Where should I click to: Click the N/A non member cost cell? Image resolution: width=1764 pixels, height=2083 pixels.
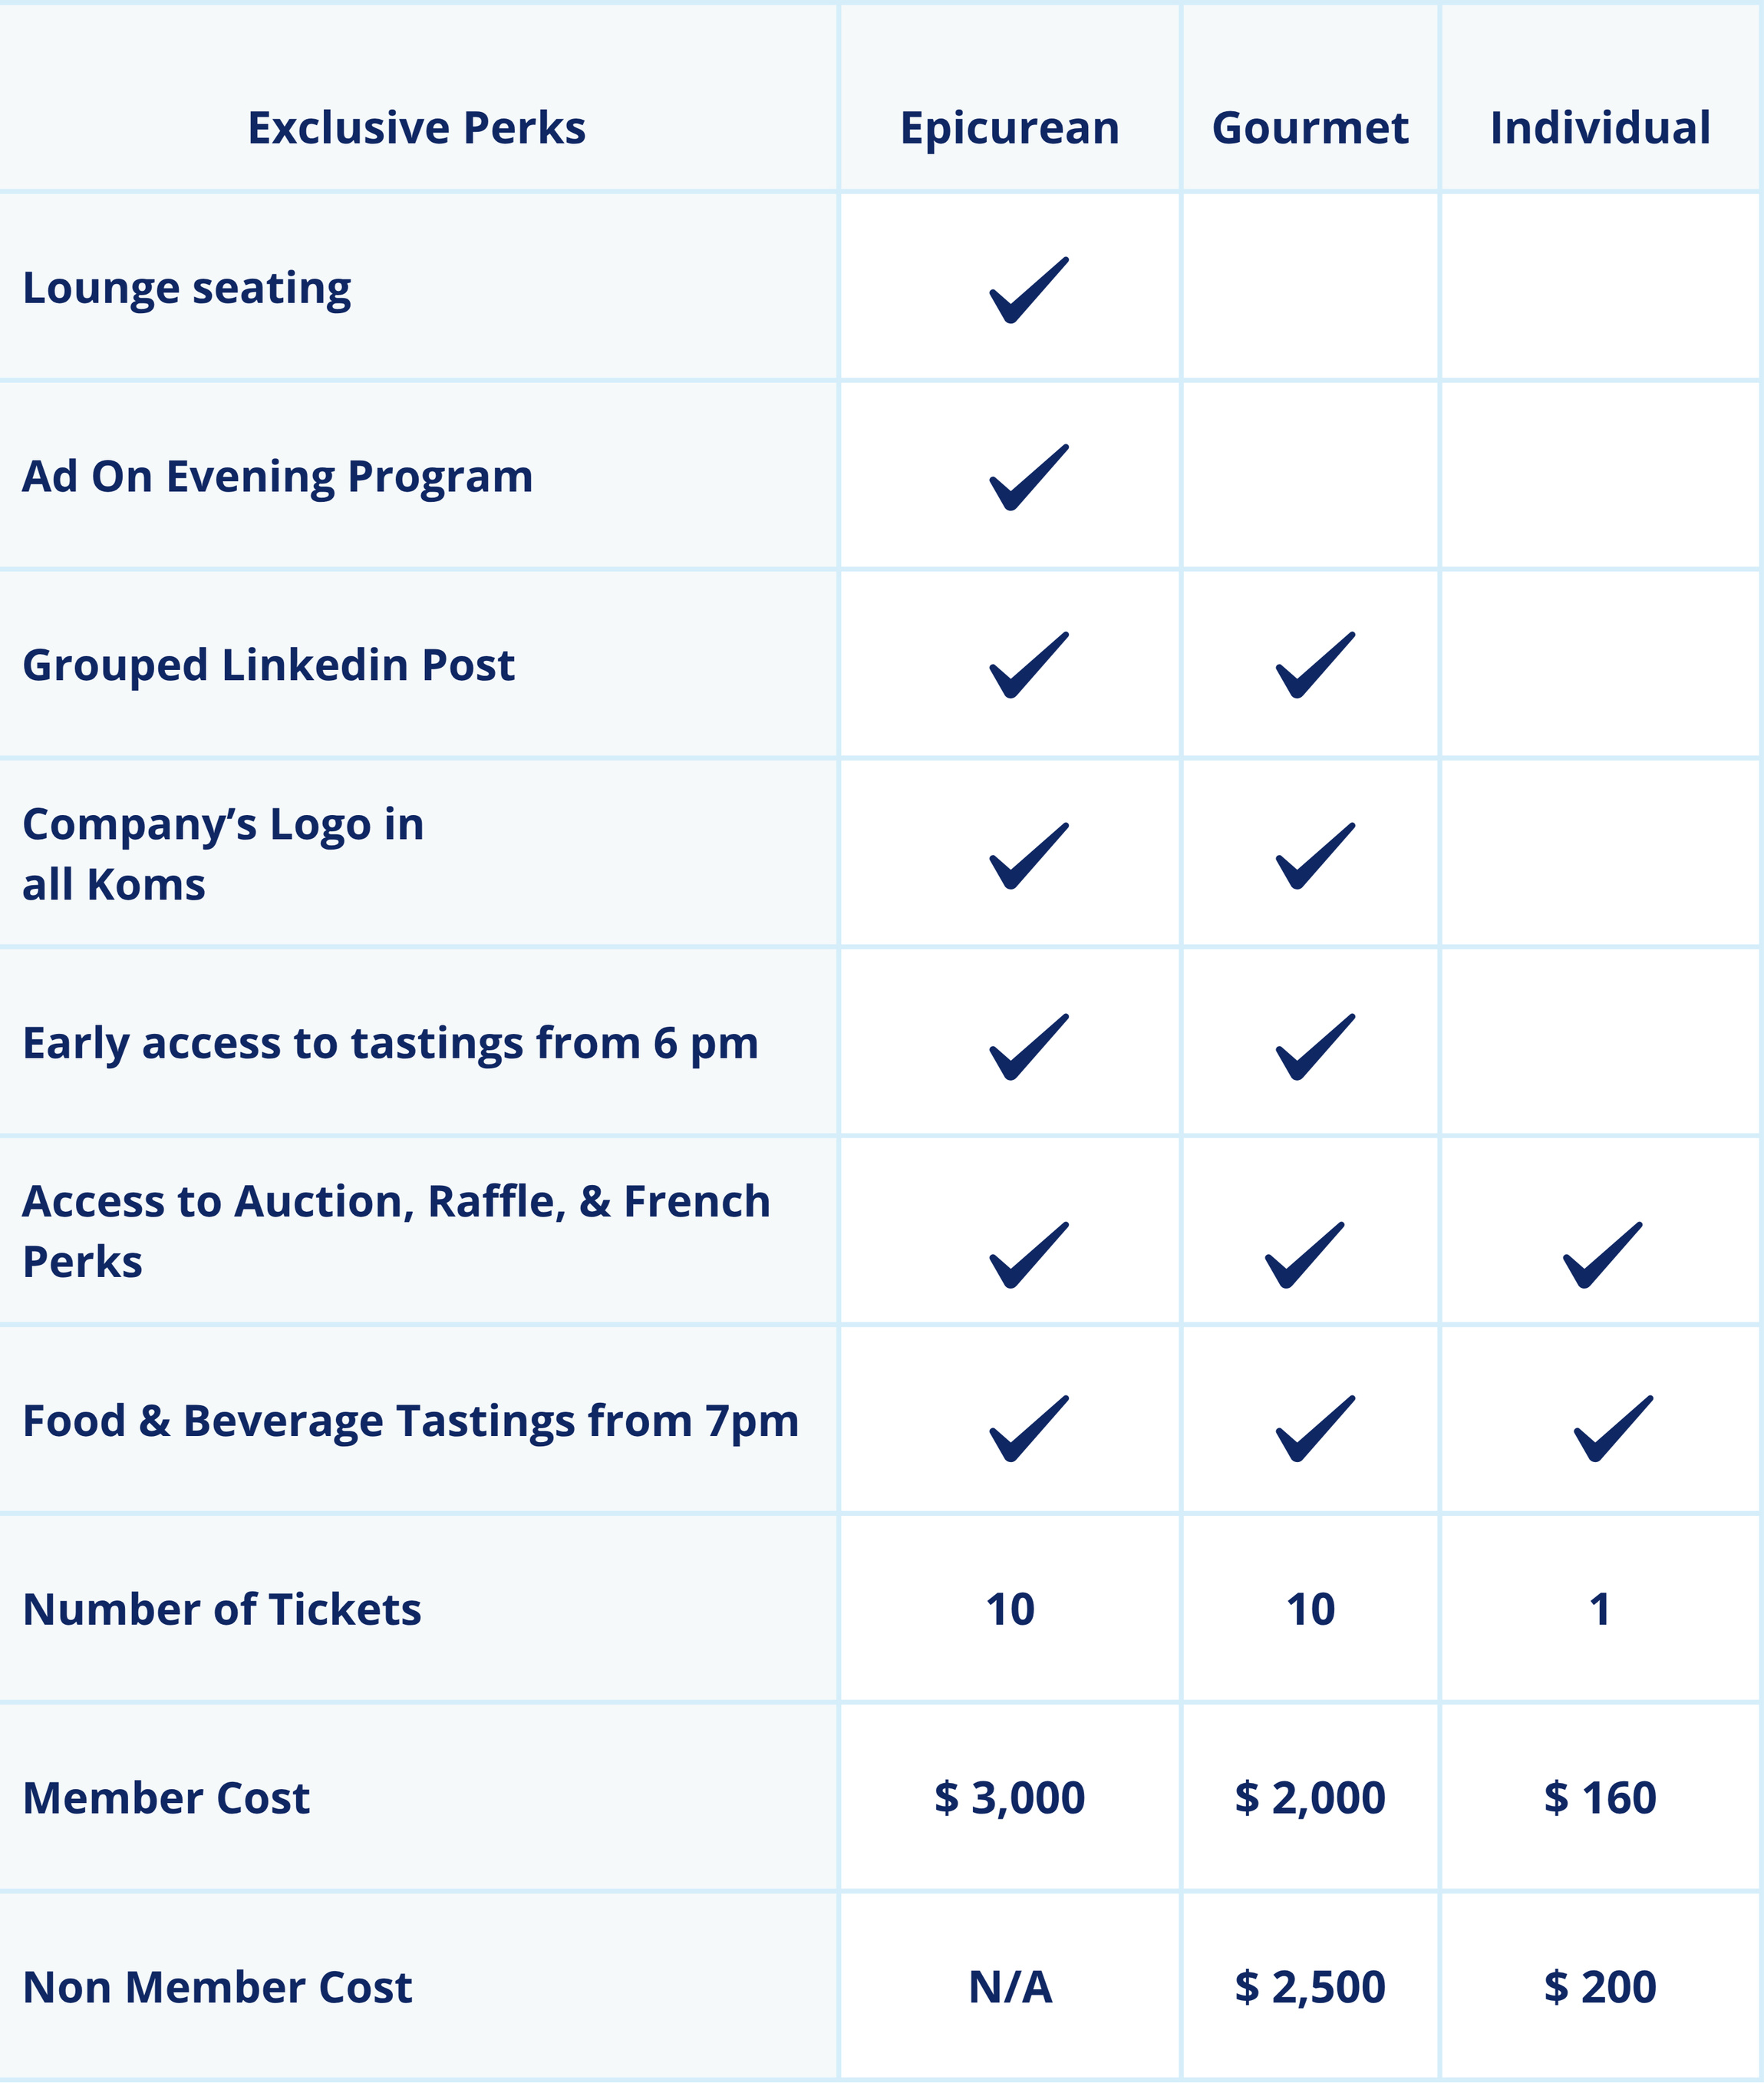click(1010, 1987)
